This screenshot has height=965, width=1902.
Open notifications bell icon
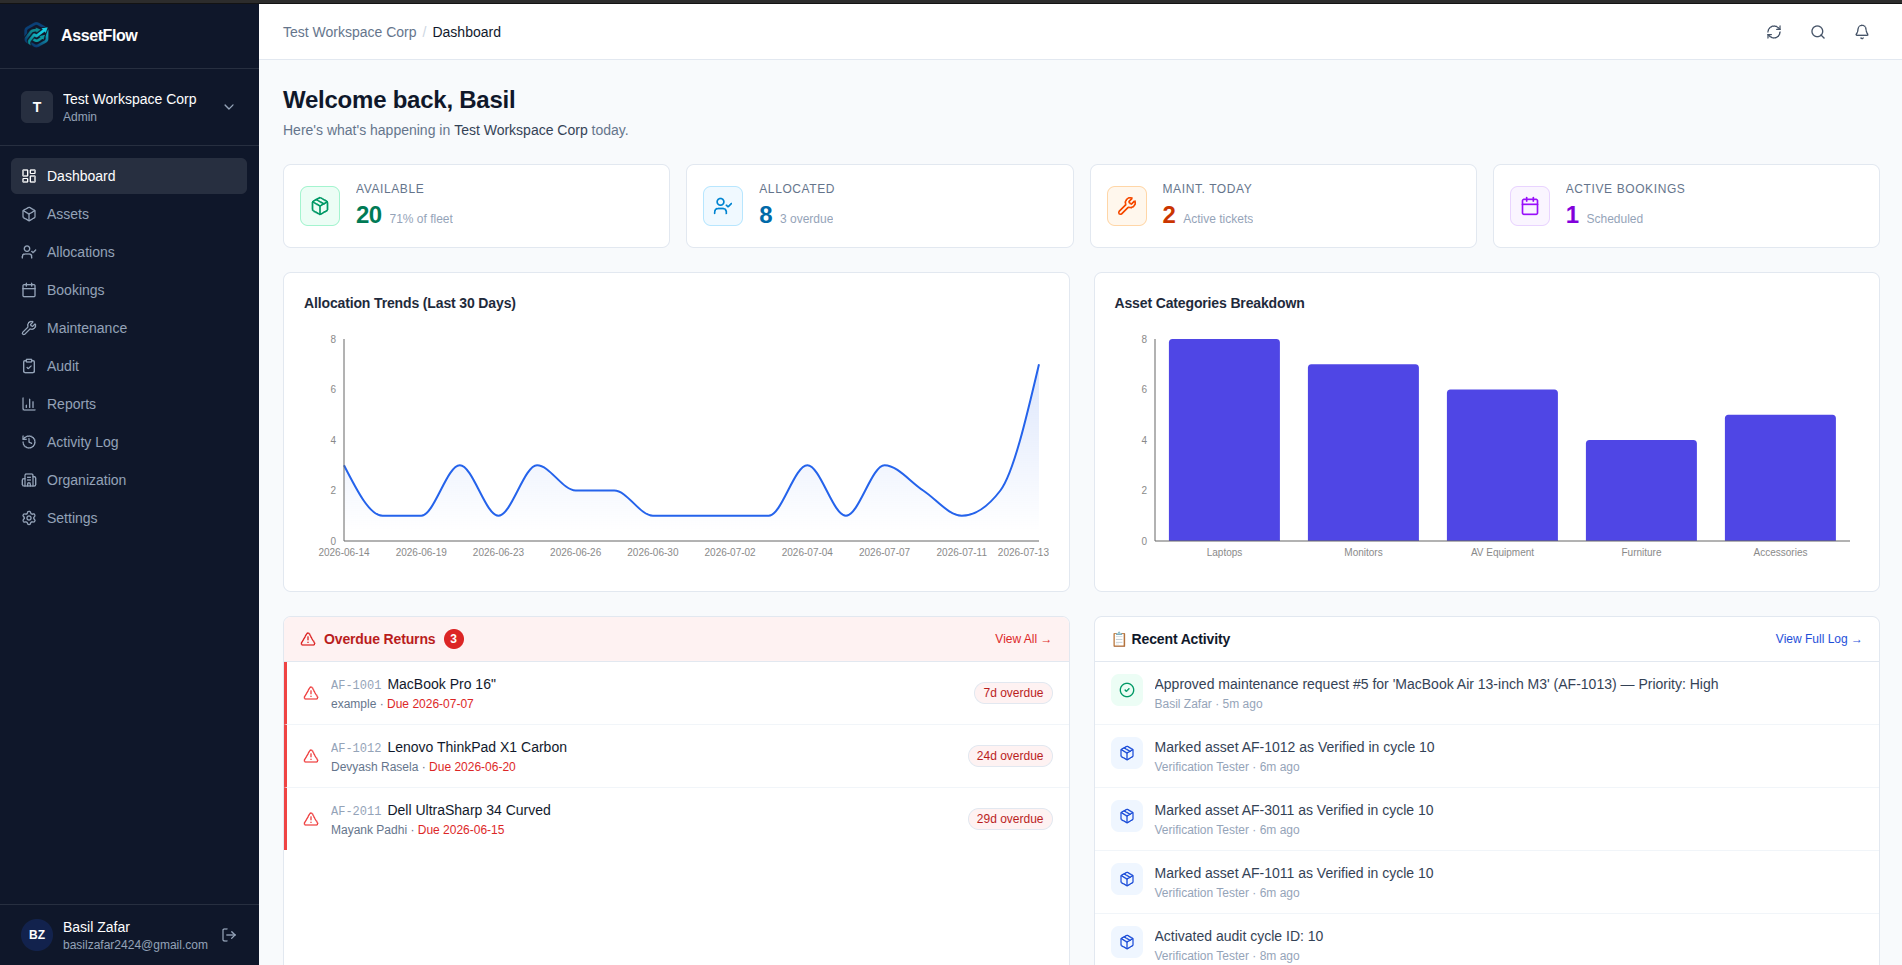coord(1862,32)
